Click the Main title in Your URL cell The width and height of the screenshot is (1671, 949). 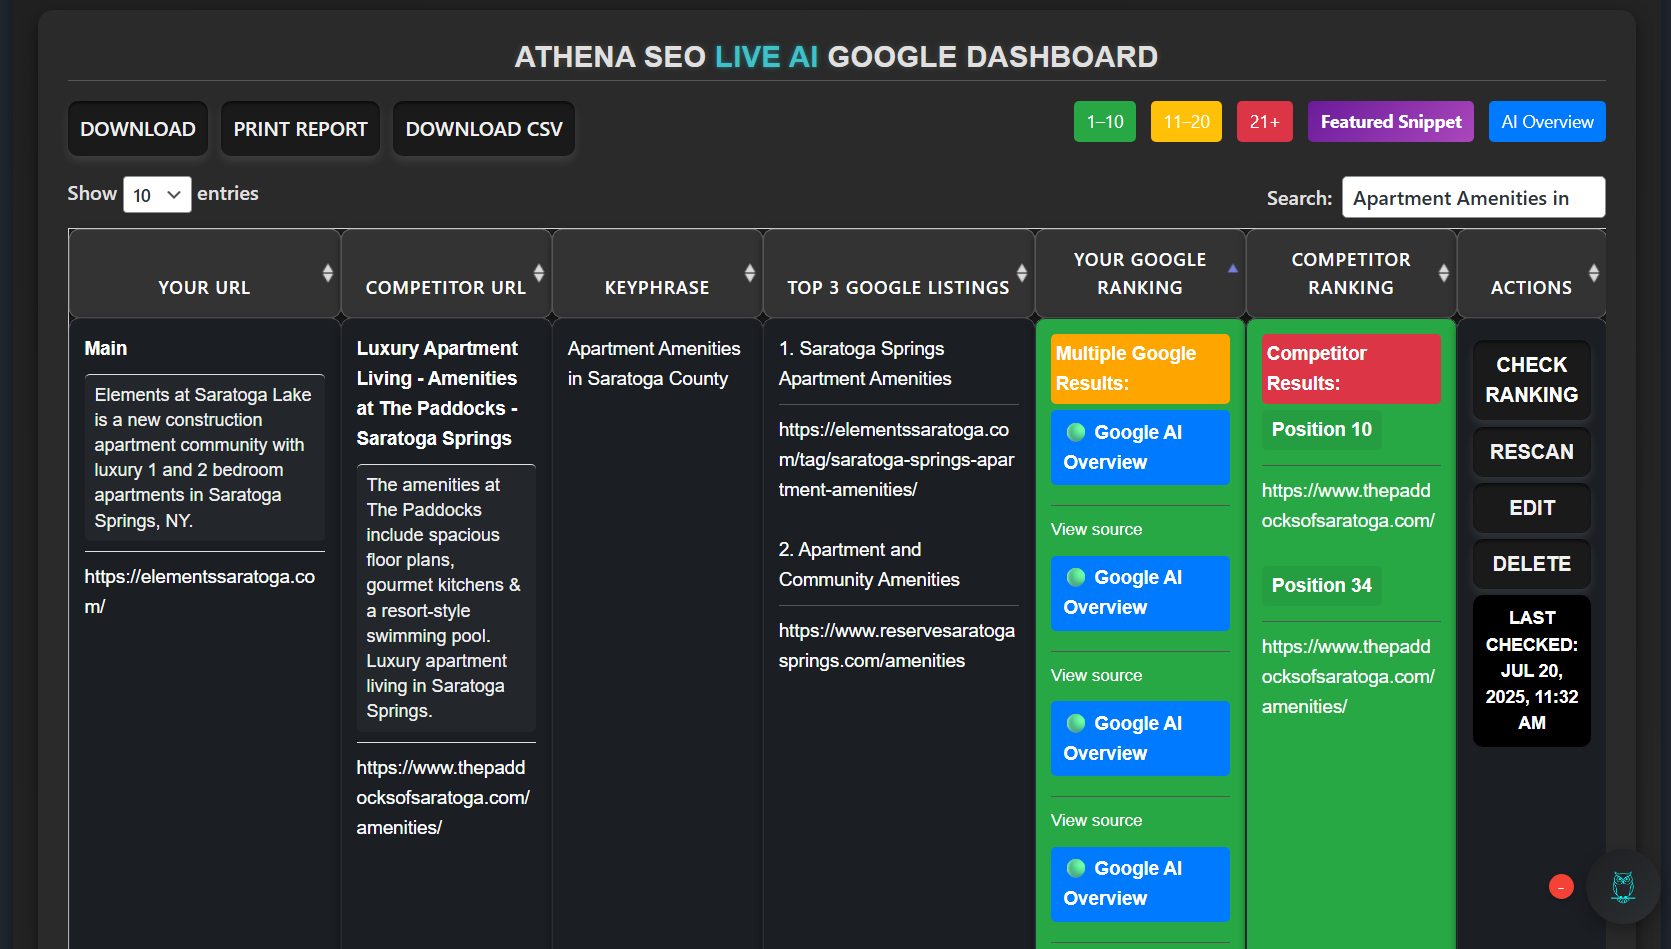pyautogui.click(x=106, y=348)
